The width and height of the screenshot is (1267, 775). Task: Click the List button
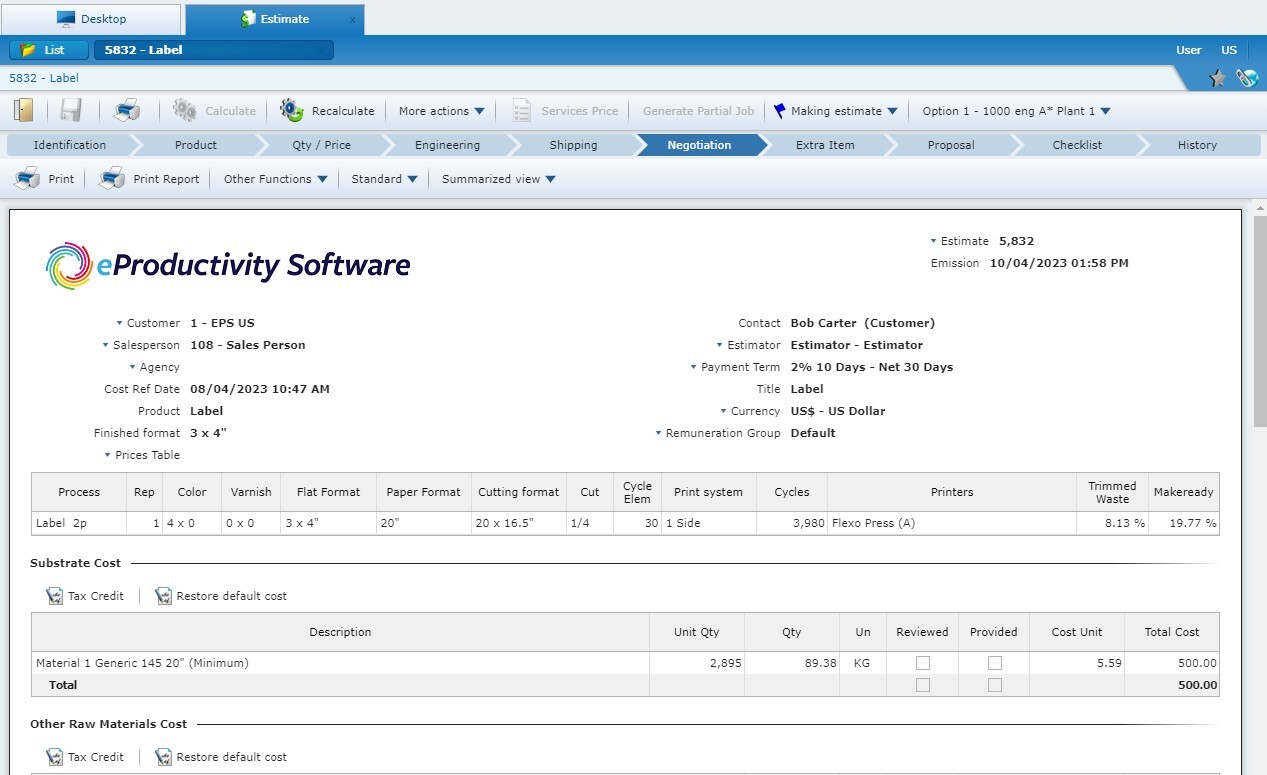[x=47, y=49]
